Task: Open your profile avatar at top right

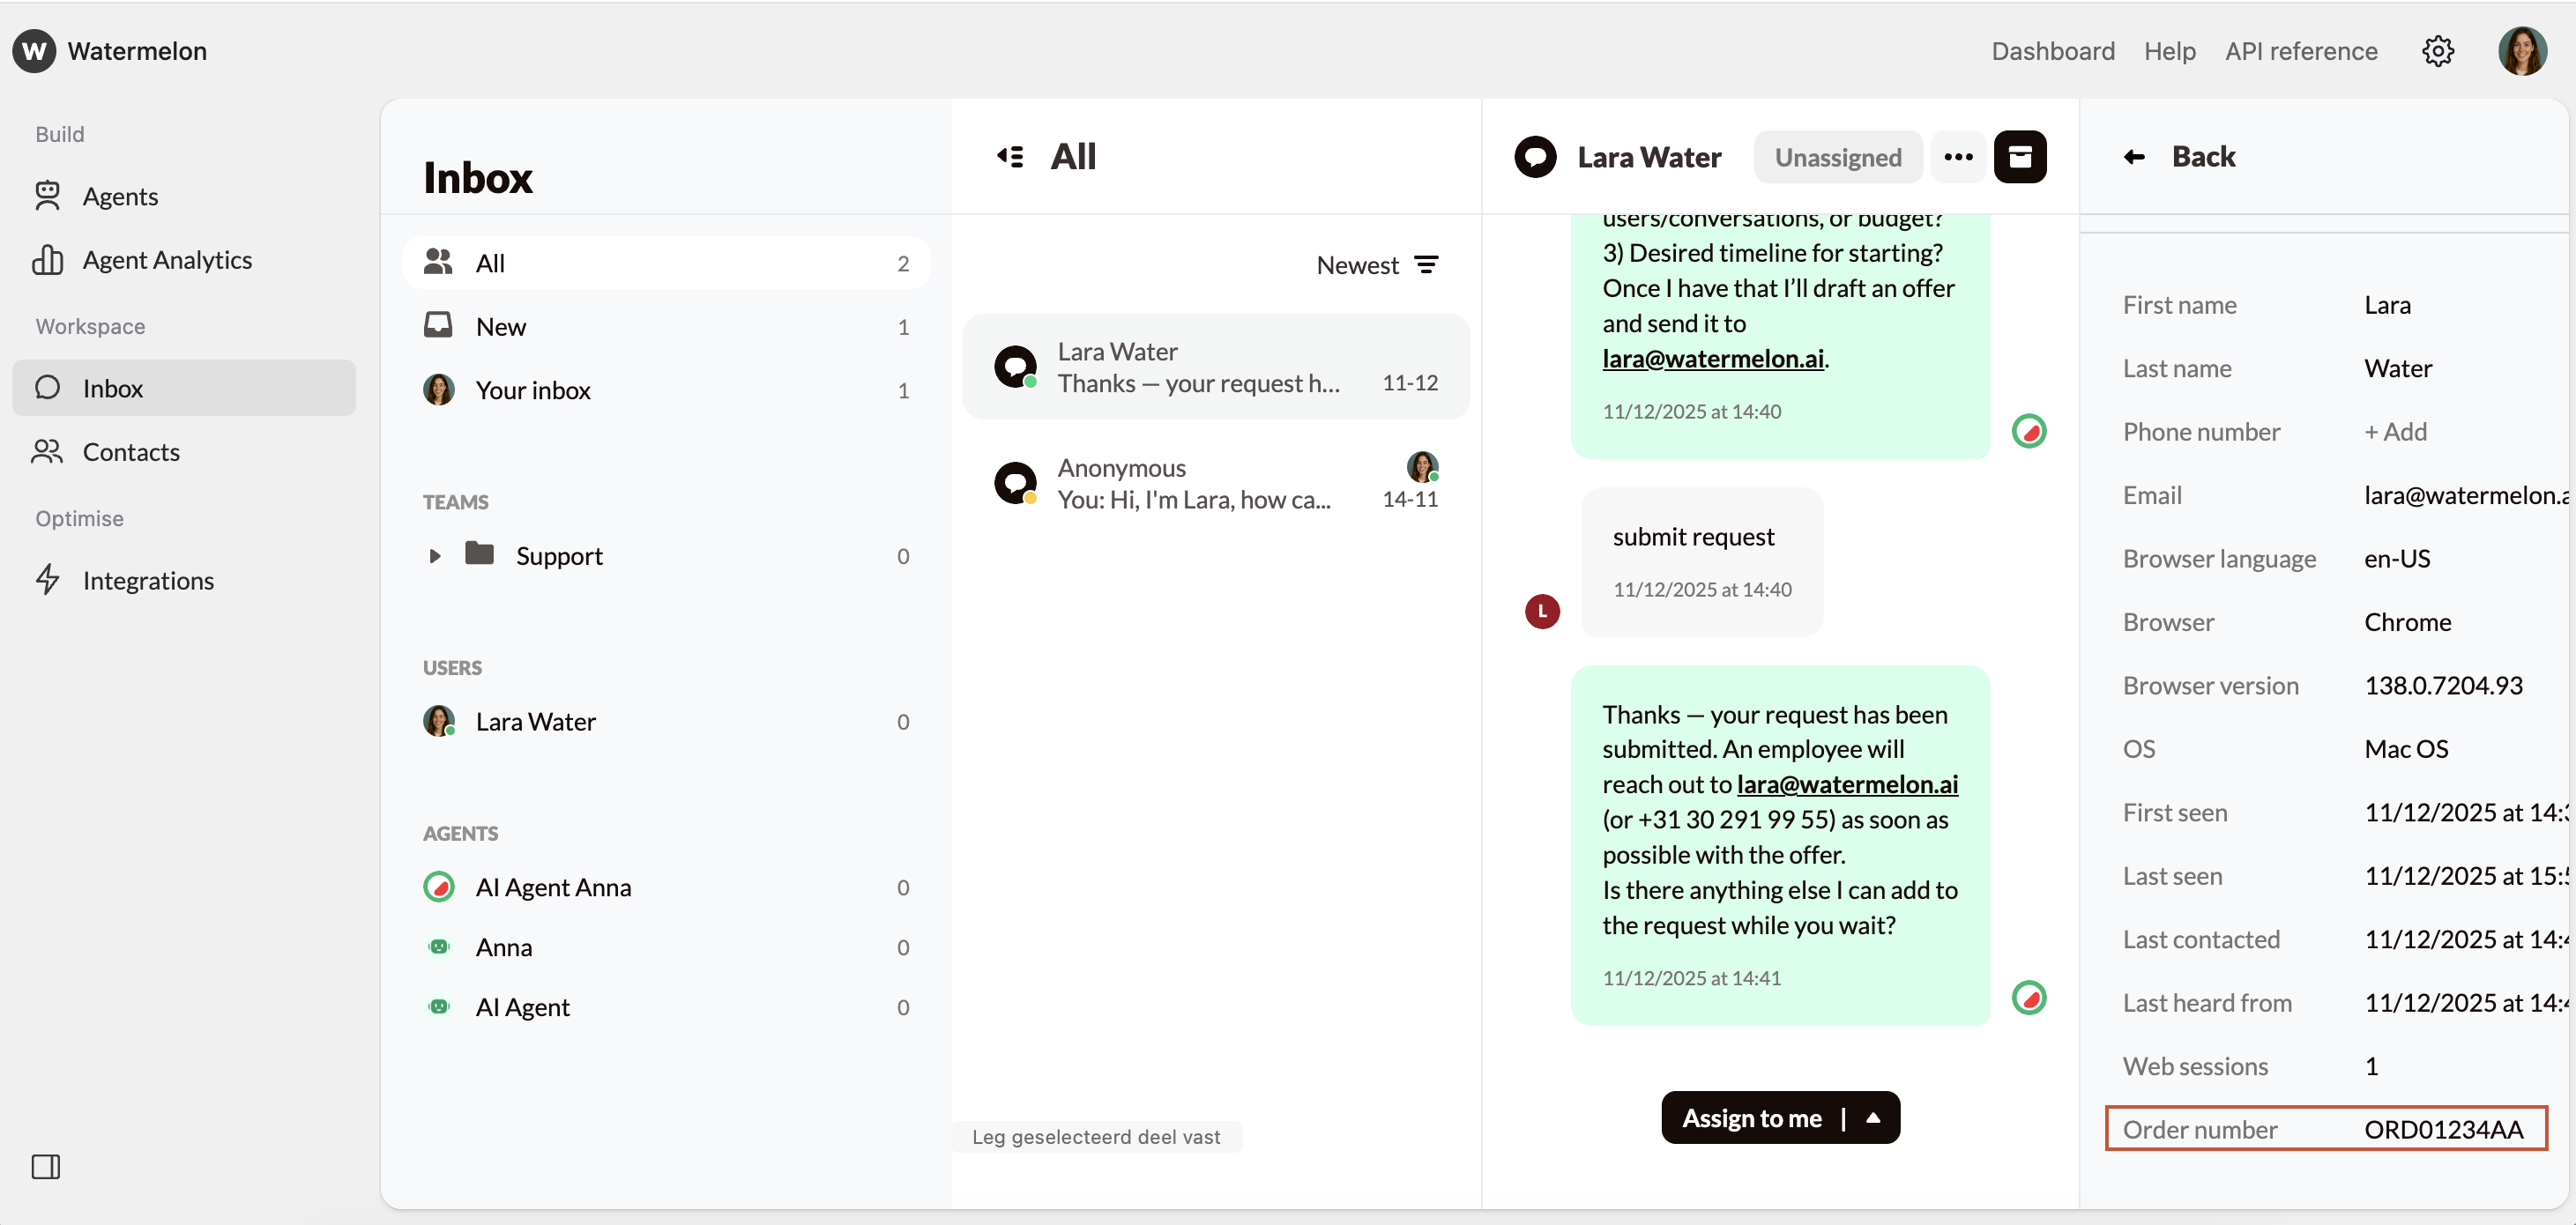Action: point(2522,51)
